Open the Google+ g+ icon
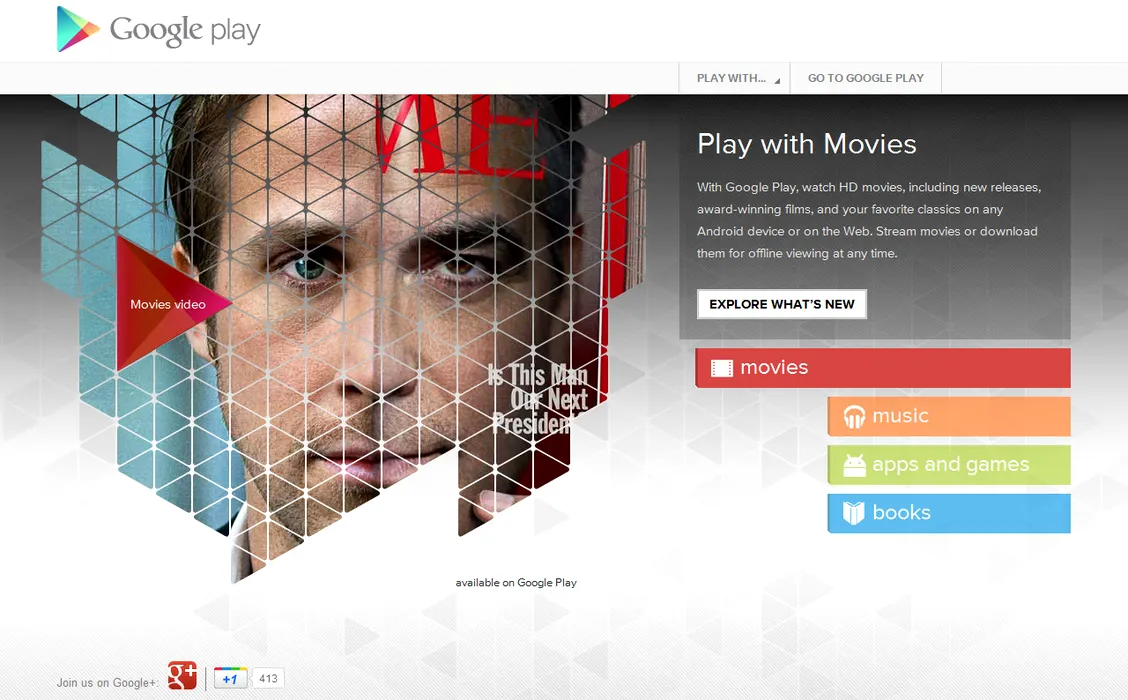The height and width of the screenshot is (700, 1128). point(182,676)
